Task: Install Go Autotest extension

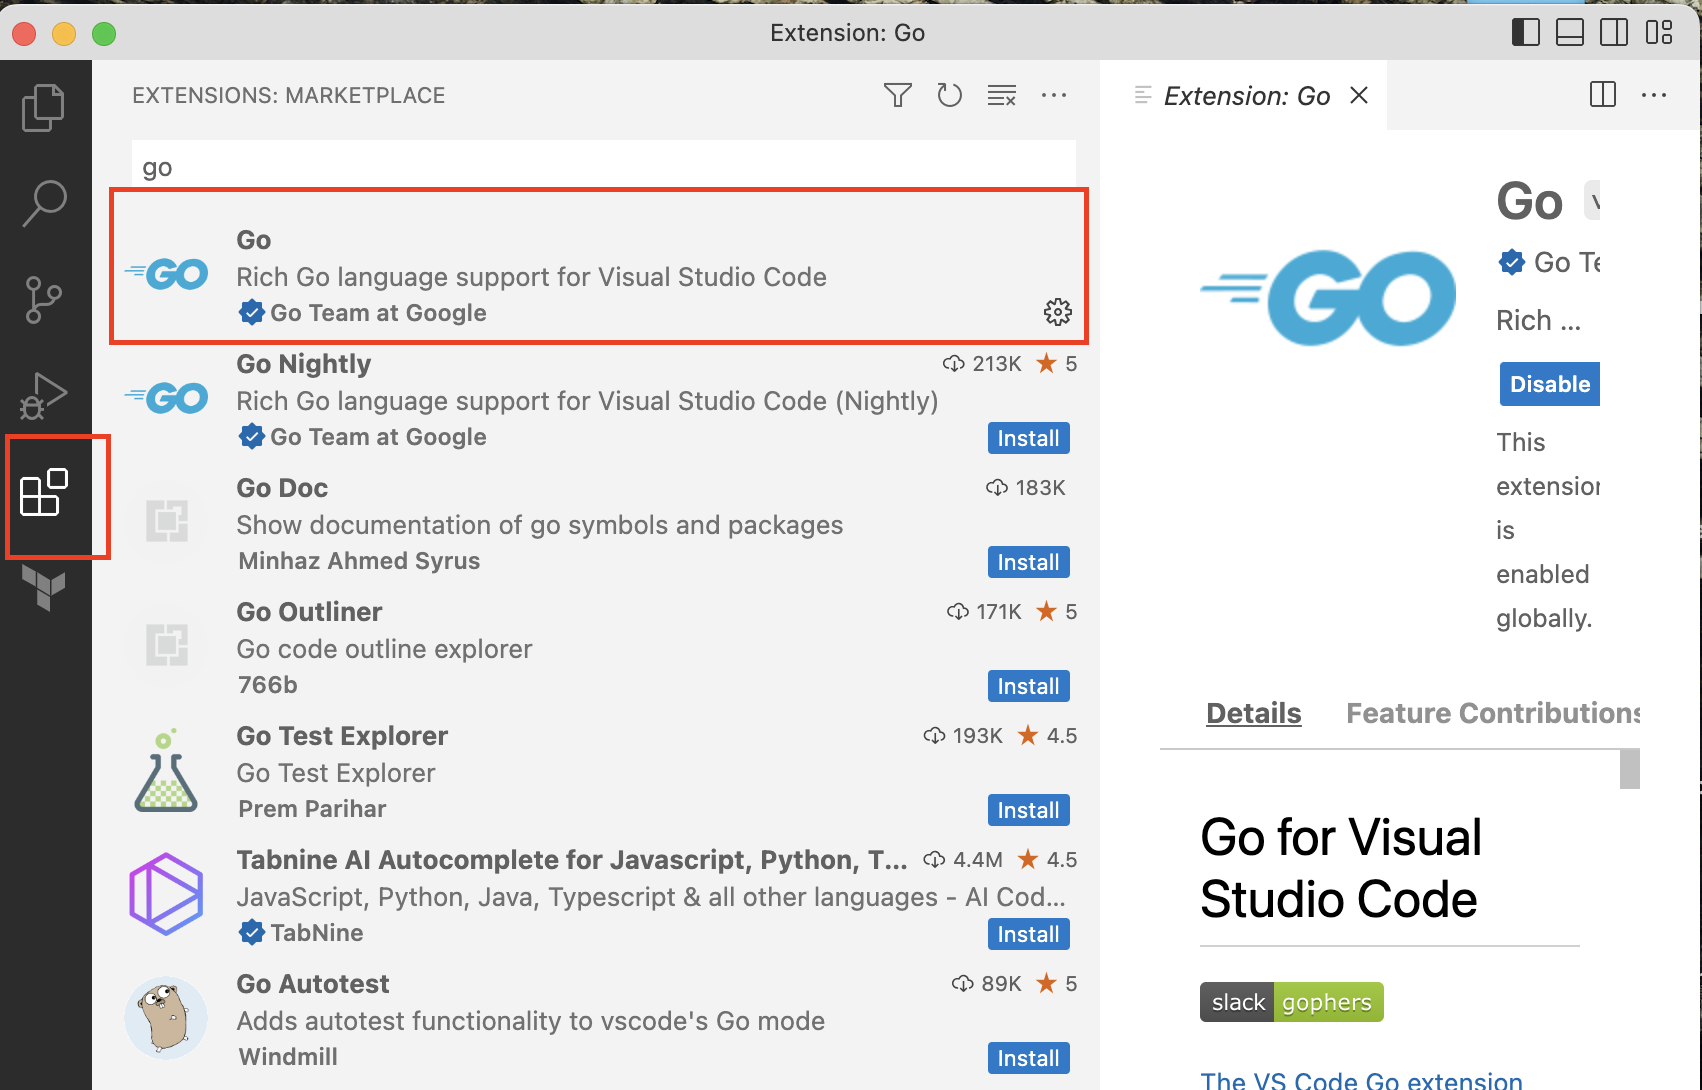Action: coord(1028,1058)
